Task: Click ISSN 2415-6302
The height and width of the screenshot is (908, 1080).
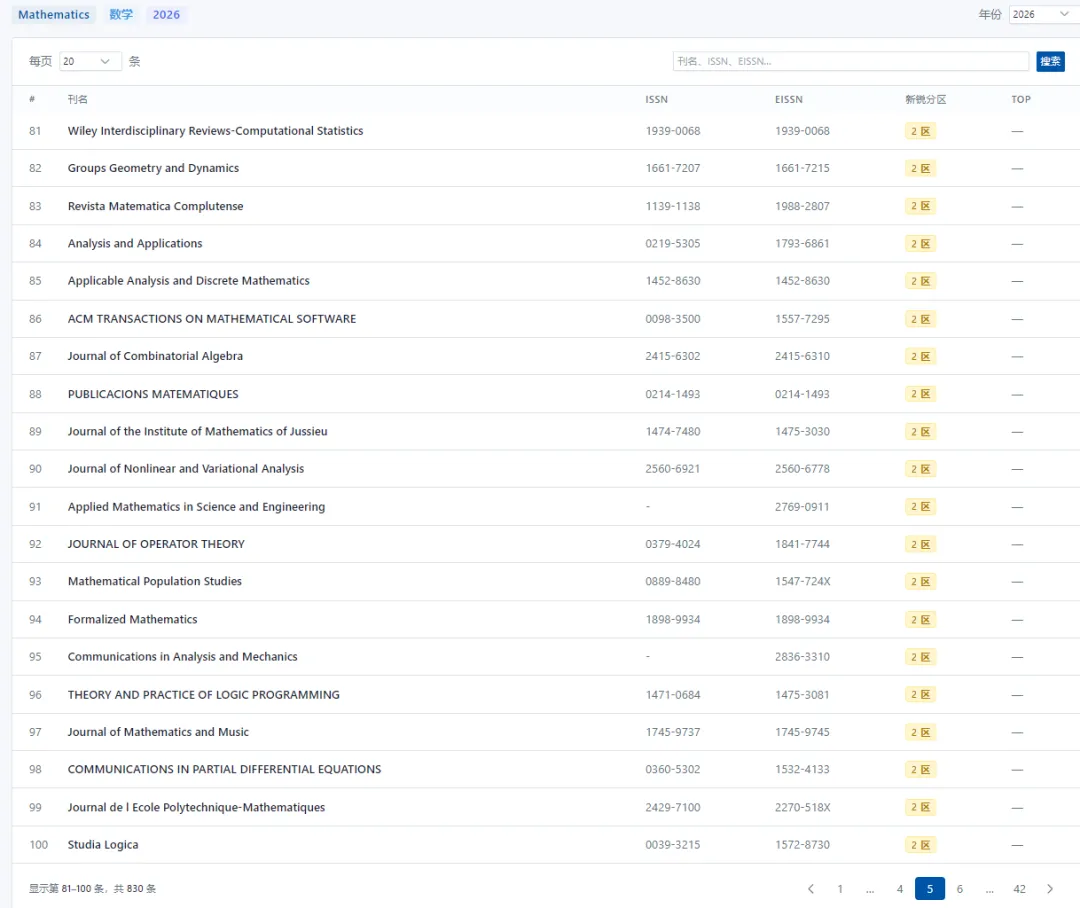Action: [673, 356]
